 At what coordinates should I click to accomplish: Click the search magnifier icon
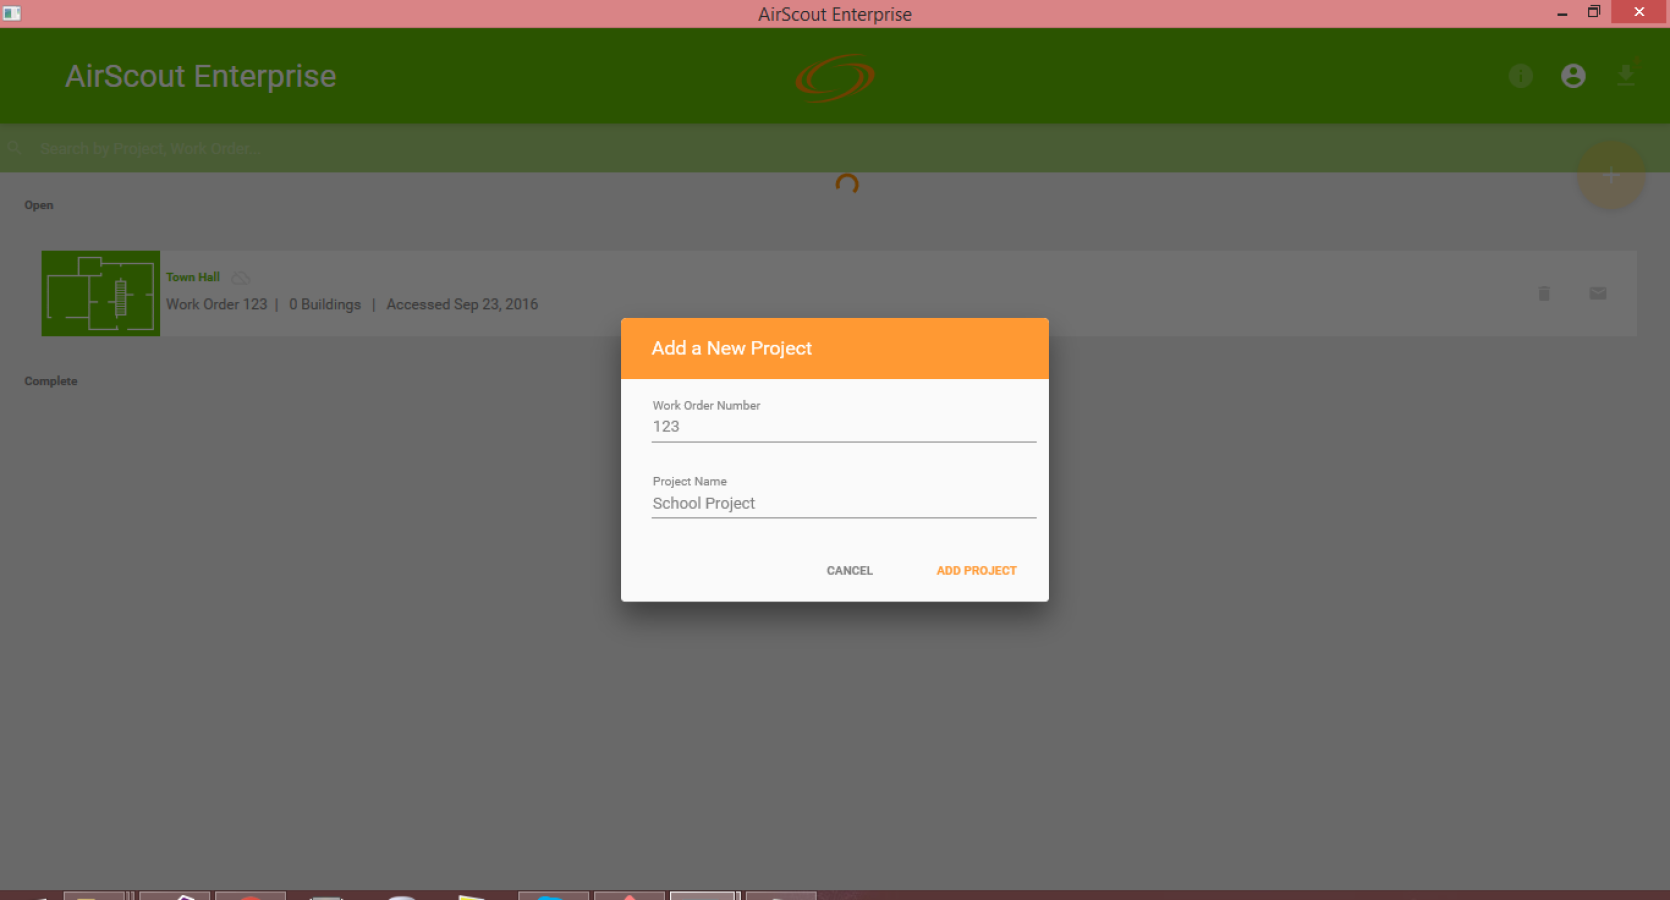pos(15,148)
